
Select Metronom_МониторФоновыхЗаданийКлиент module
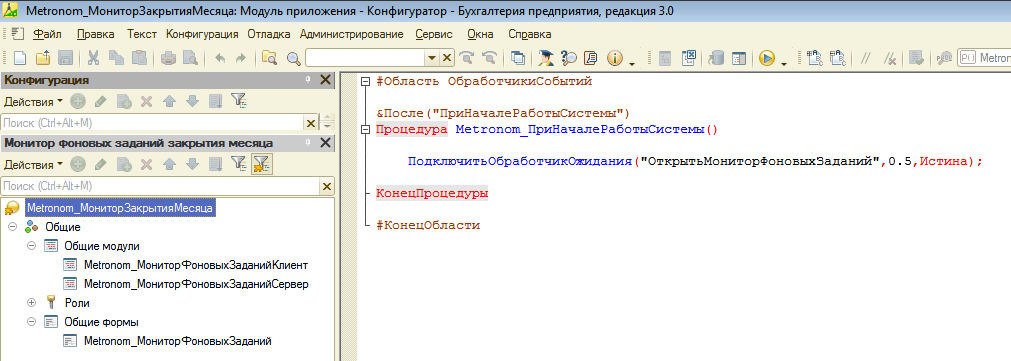click(x=196, y=265)
